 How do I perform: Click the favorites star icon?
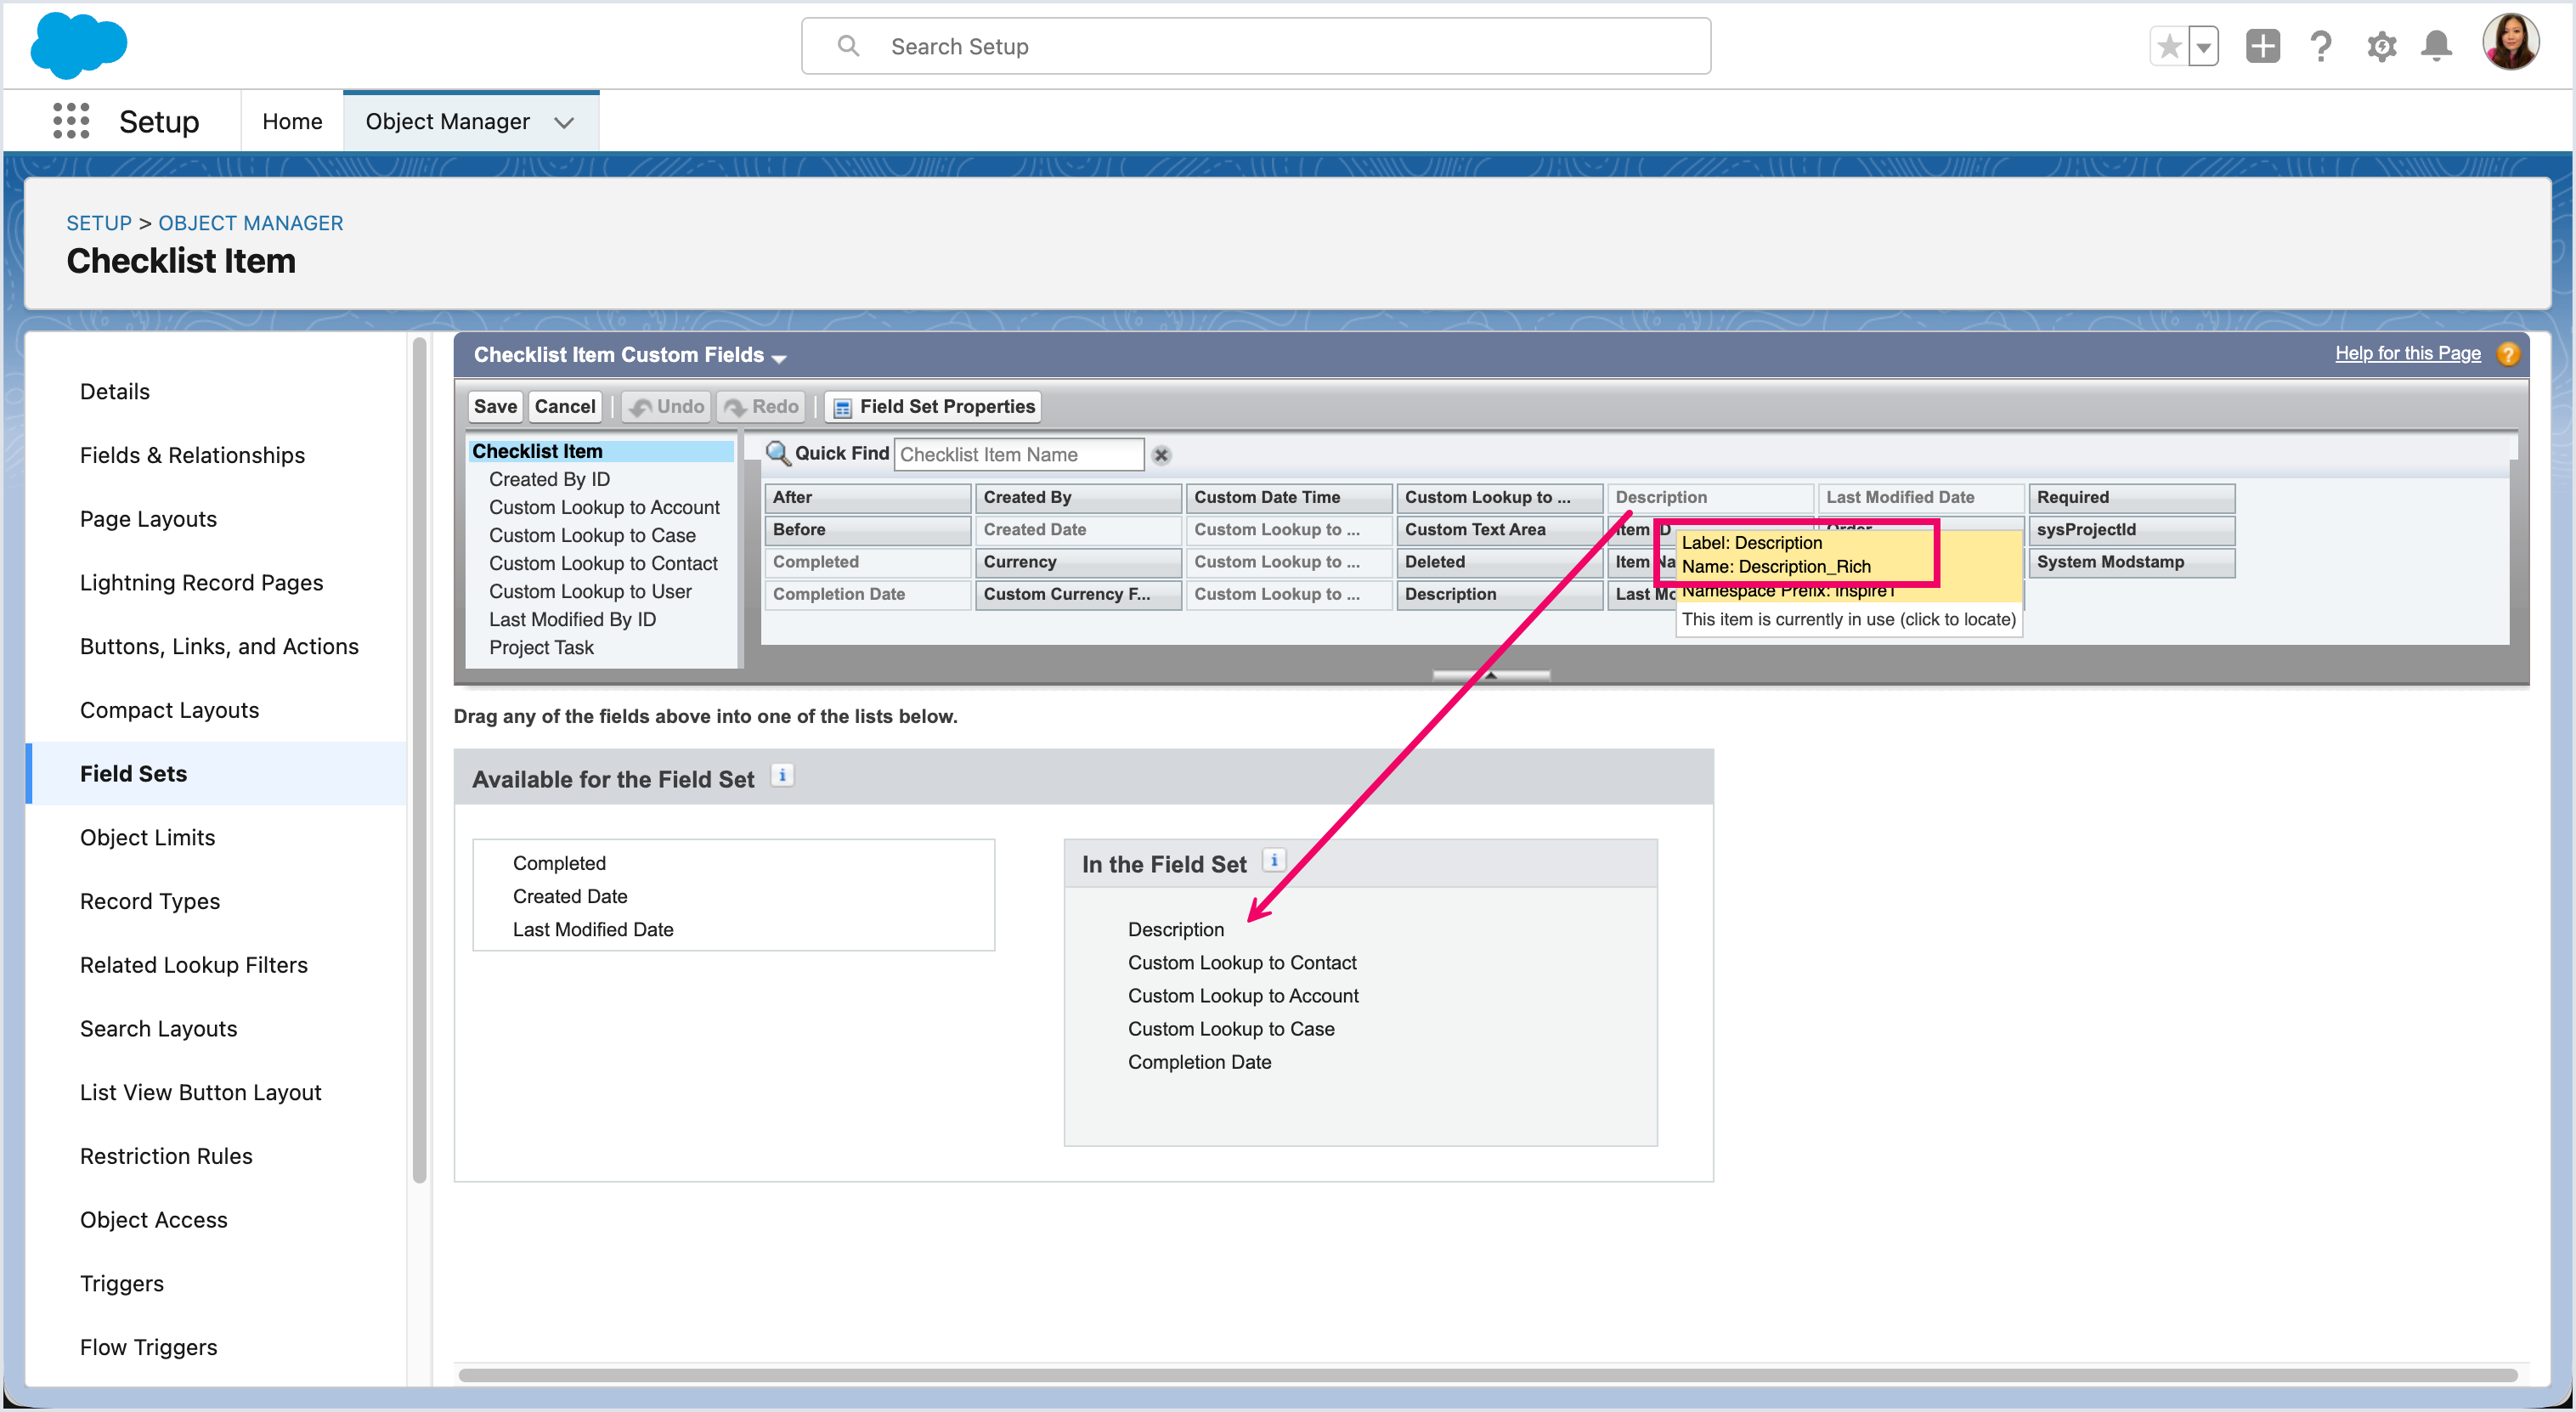tap(2169, 46)
